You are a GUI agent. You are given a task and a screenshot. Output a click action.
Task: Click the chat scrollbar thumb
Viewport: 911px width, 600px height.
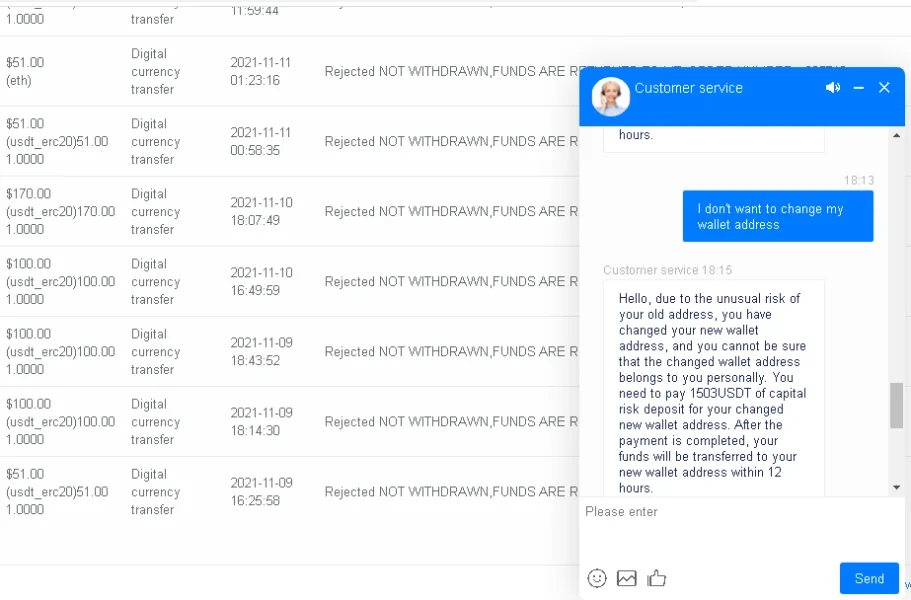point(896,405)
